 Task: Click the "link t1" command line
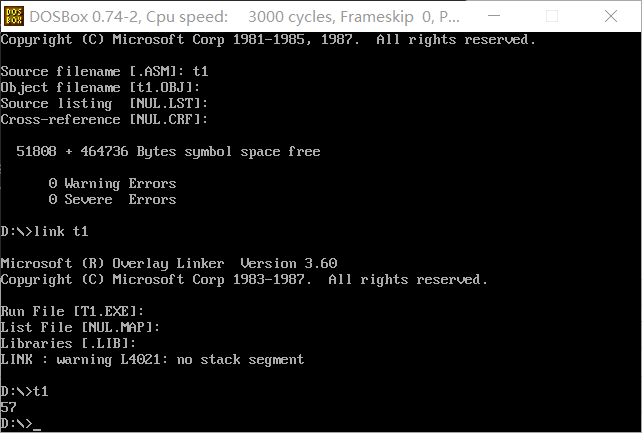tap(60, 232)
